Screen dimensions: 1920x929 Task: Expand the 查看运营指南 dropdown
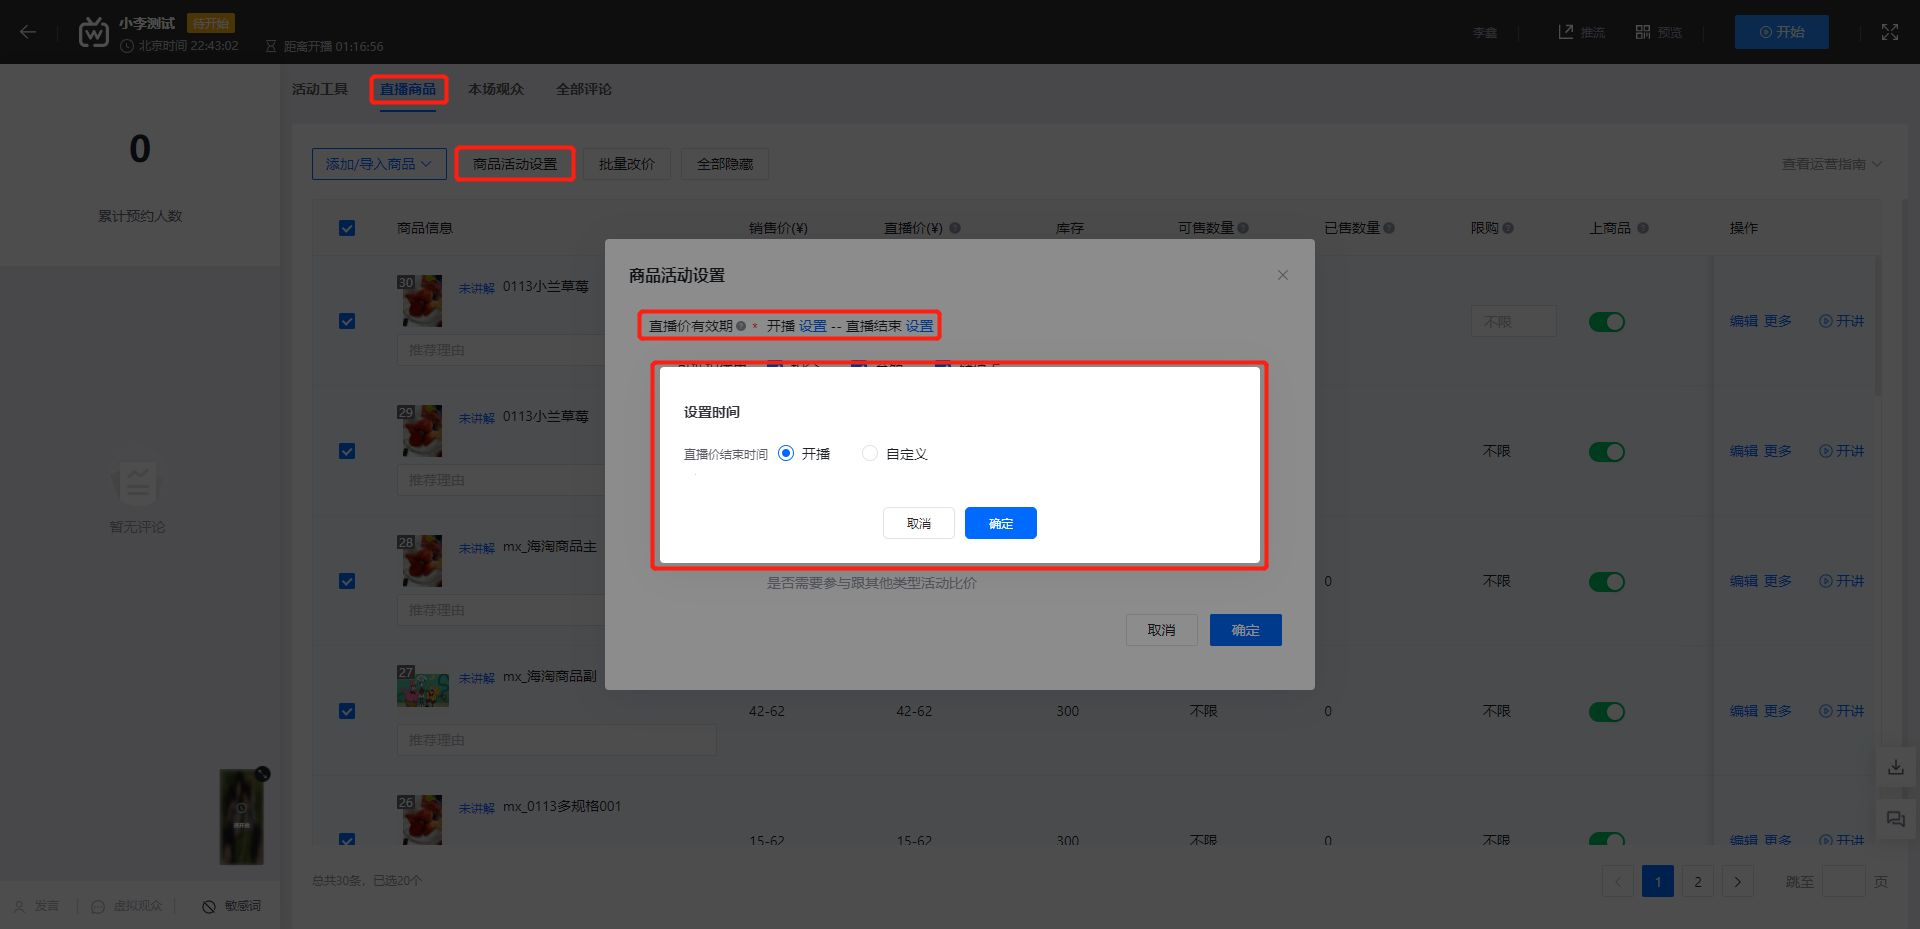(1831, 164)
